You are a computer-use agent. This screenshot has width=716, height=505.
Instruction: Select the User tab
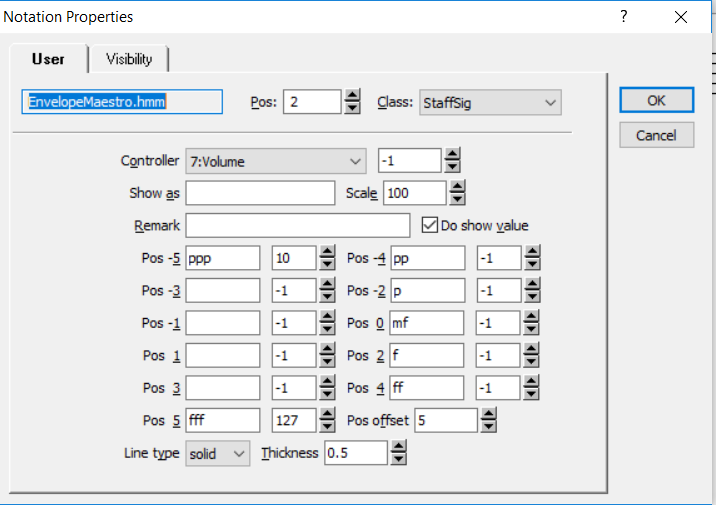tap(48, 59)
